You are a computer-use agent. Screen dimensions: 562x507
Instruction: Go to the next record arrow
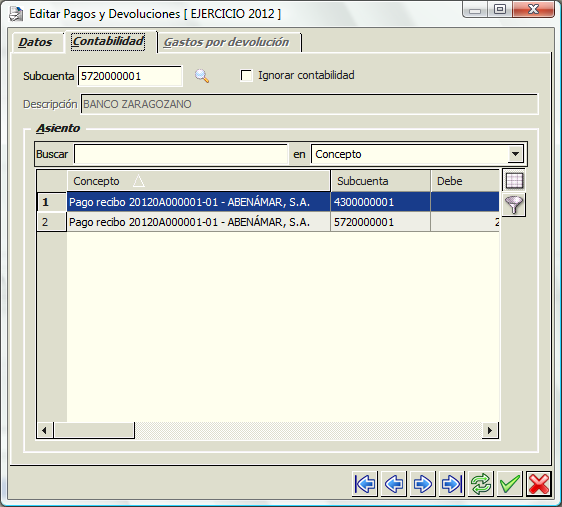[x=423, y=484]
